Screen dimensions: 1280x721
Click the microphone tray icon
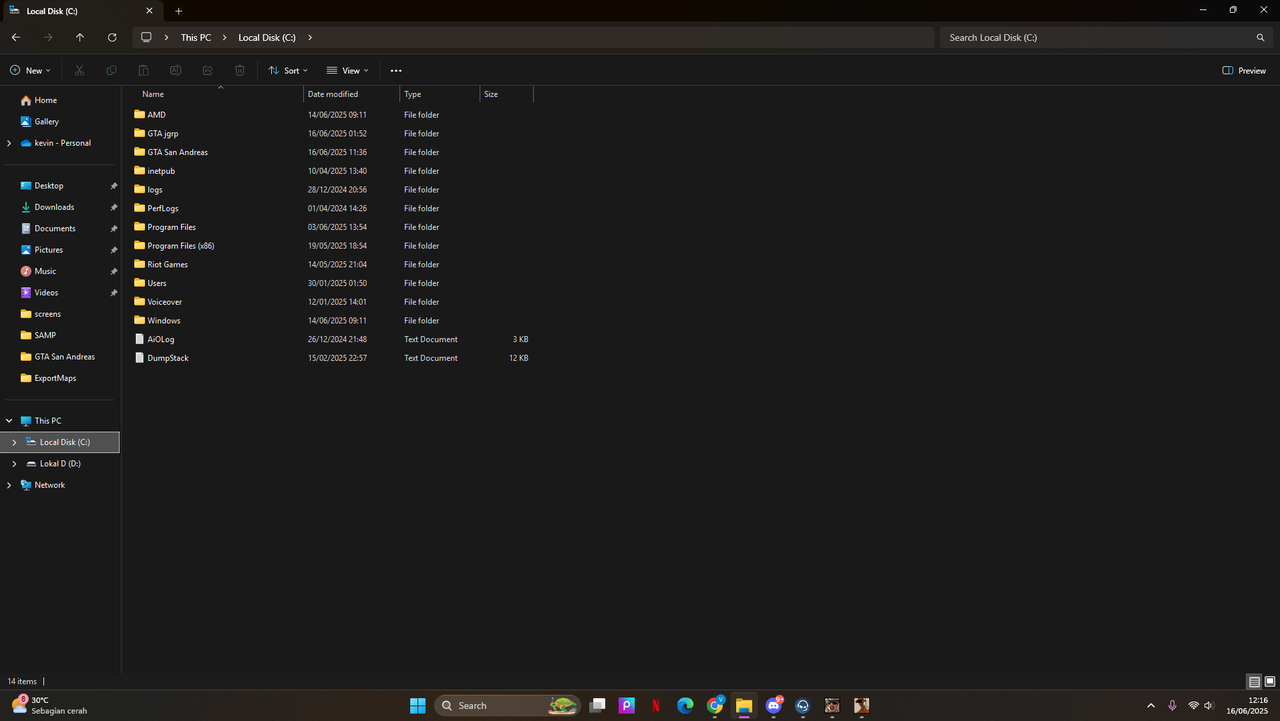point(1172,706)
